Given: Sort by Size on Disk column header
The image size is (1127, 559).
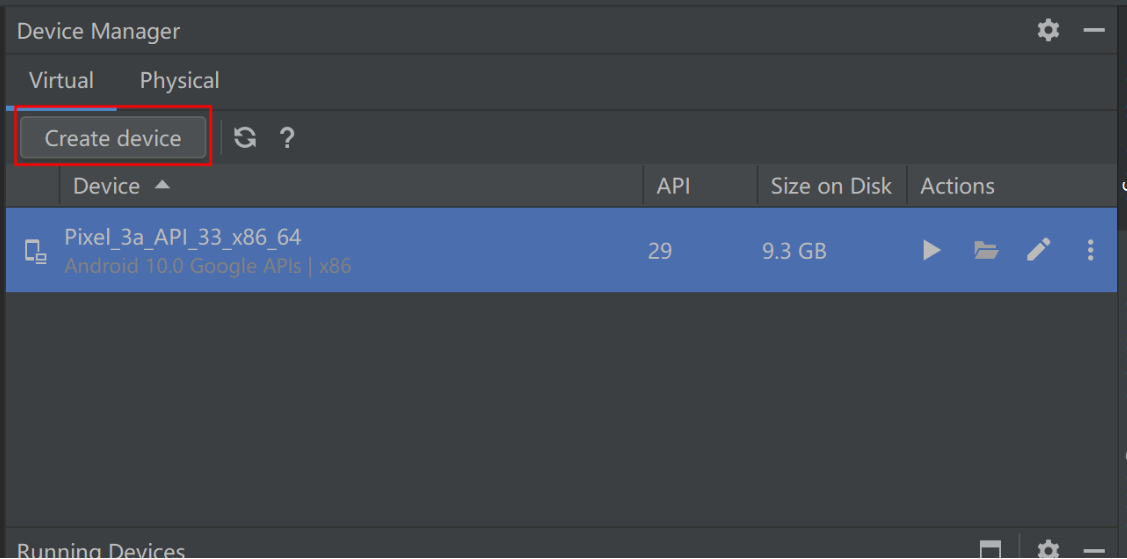Looking at the screenshot, I should click(x=831, y=186).
